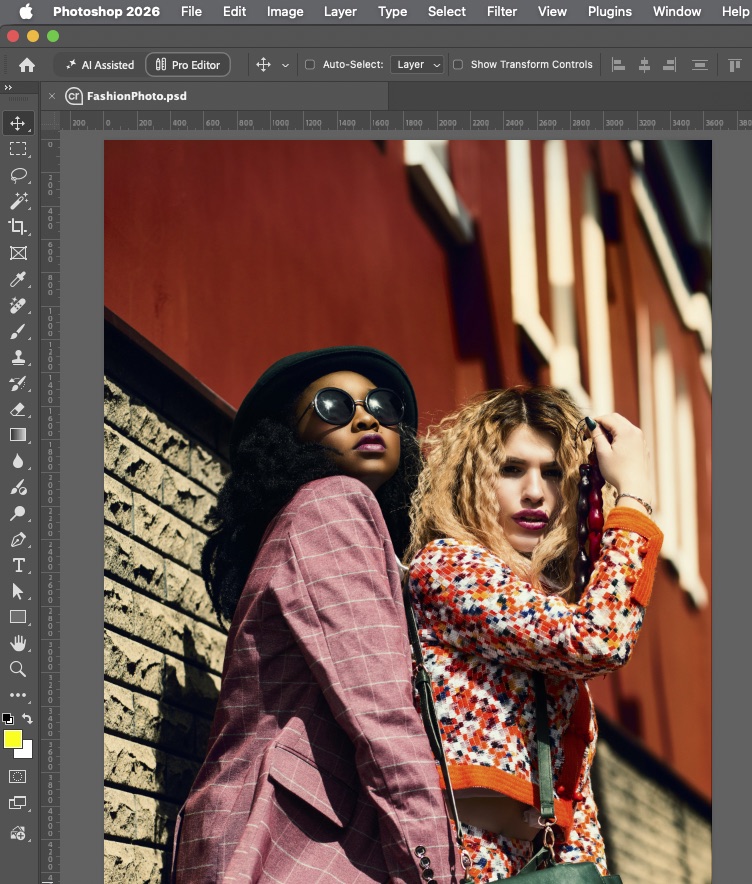The height and width of the screenshot is (884, 752).
Task: Expand the collapsed toolbar double-arrow
Action: click(x=8, y=87)
